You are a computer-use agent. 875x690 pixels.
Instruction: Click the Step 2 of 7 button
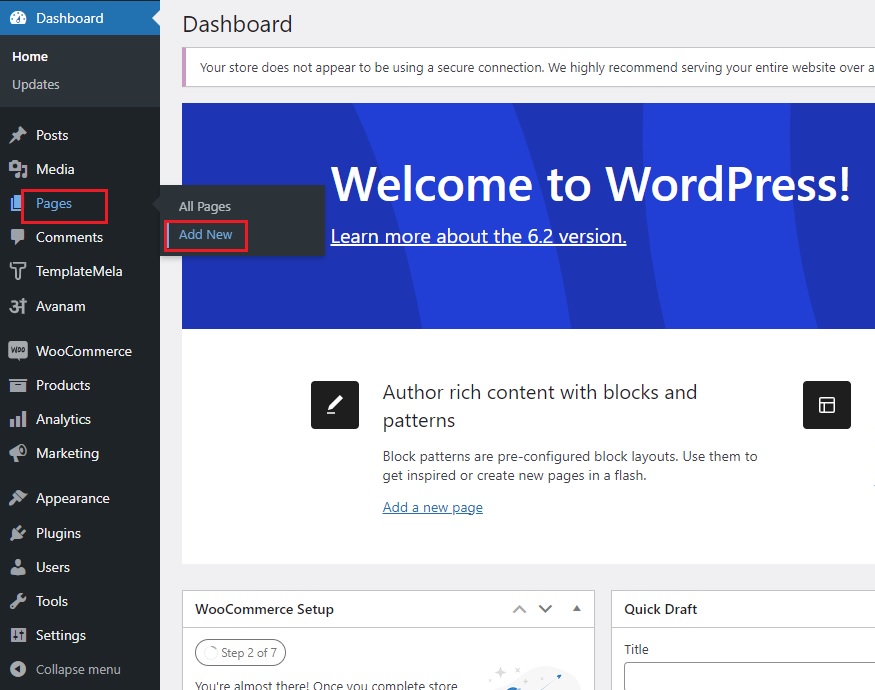pyautogui.click(x=241, y=653)
